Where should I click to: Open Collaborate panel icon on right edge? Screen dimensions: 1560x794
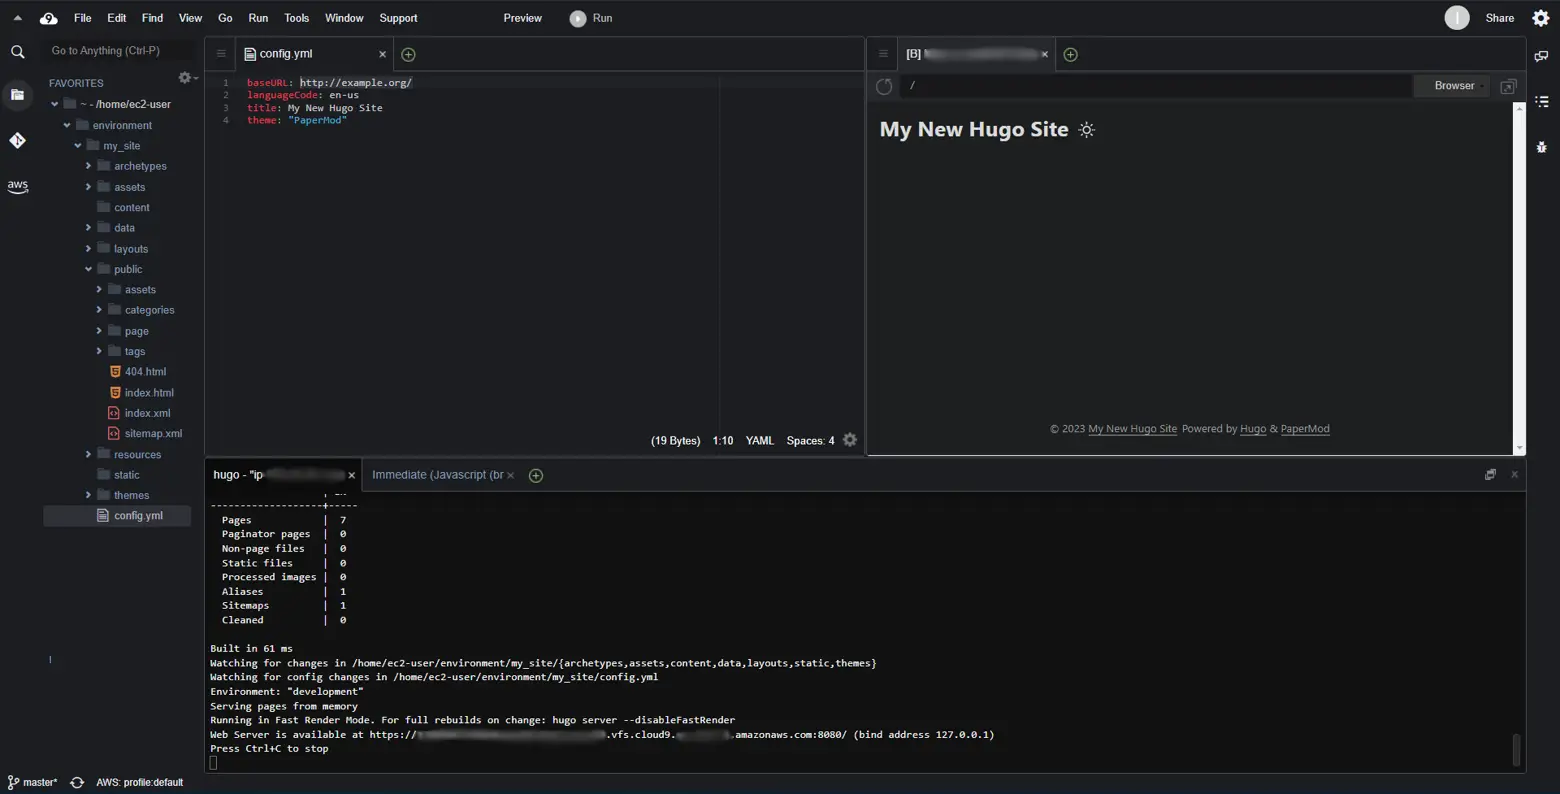pyautogui.click(x=1541, y=56)
